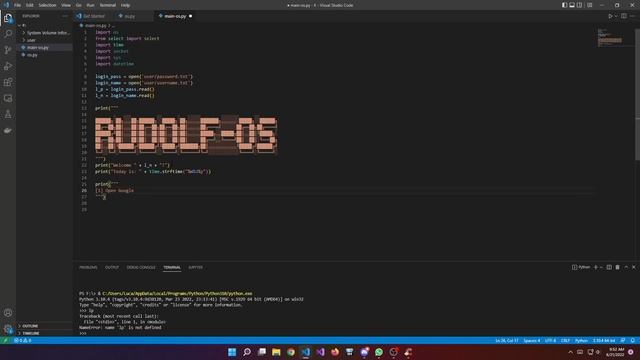Split the terminal panel
The height and width of the screenshot is (360, 640).
[x=609, y=267]
